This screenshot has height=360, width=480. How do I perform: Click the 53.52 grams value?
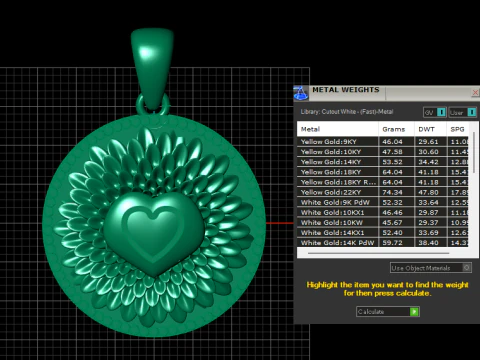point(392,162)
